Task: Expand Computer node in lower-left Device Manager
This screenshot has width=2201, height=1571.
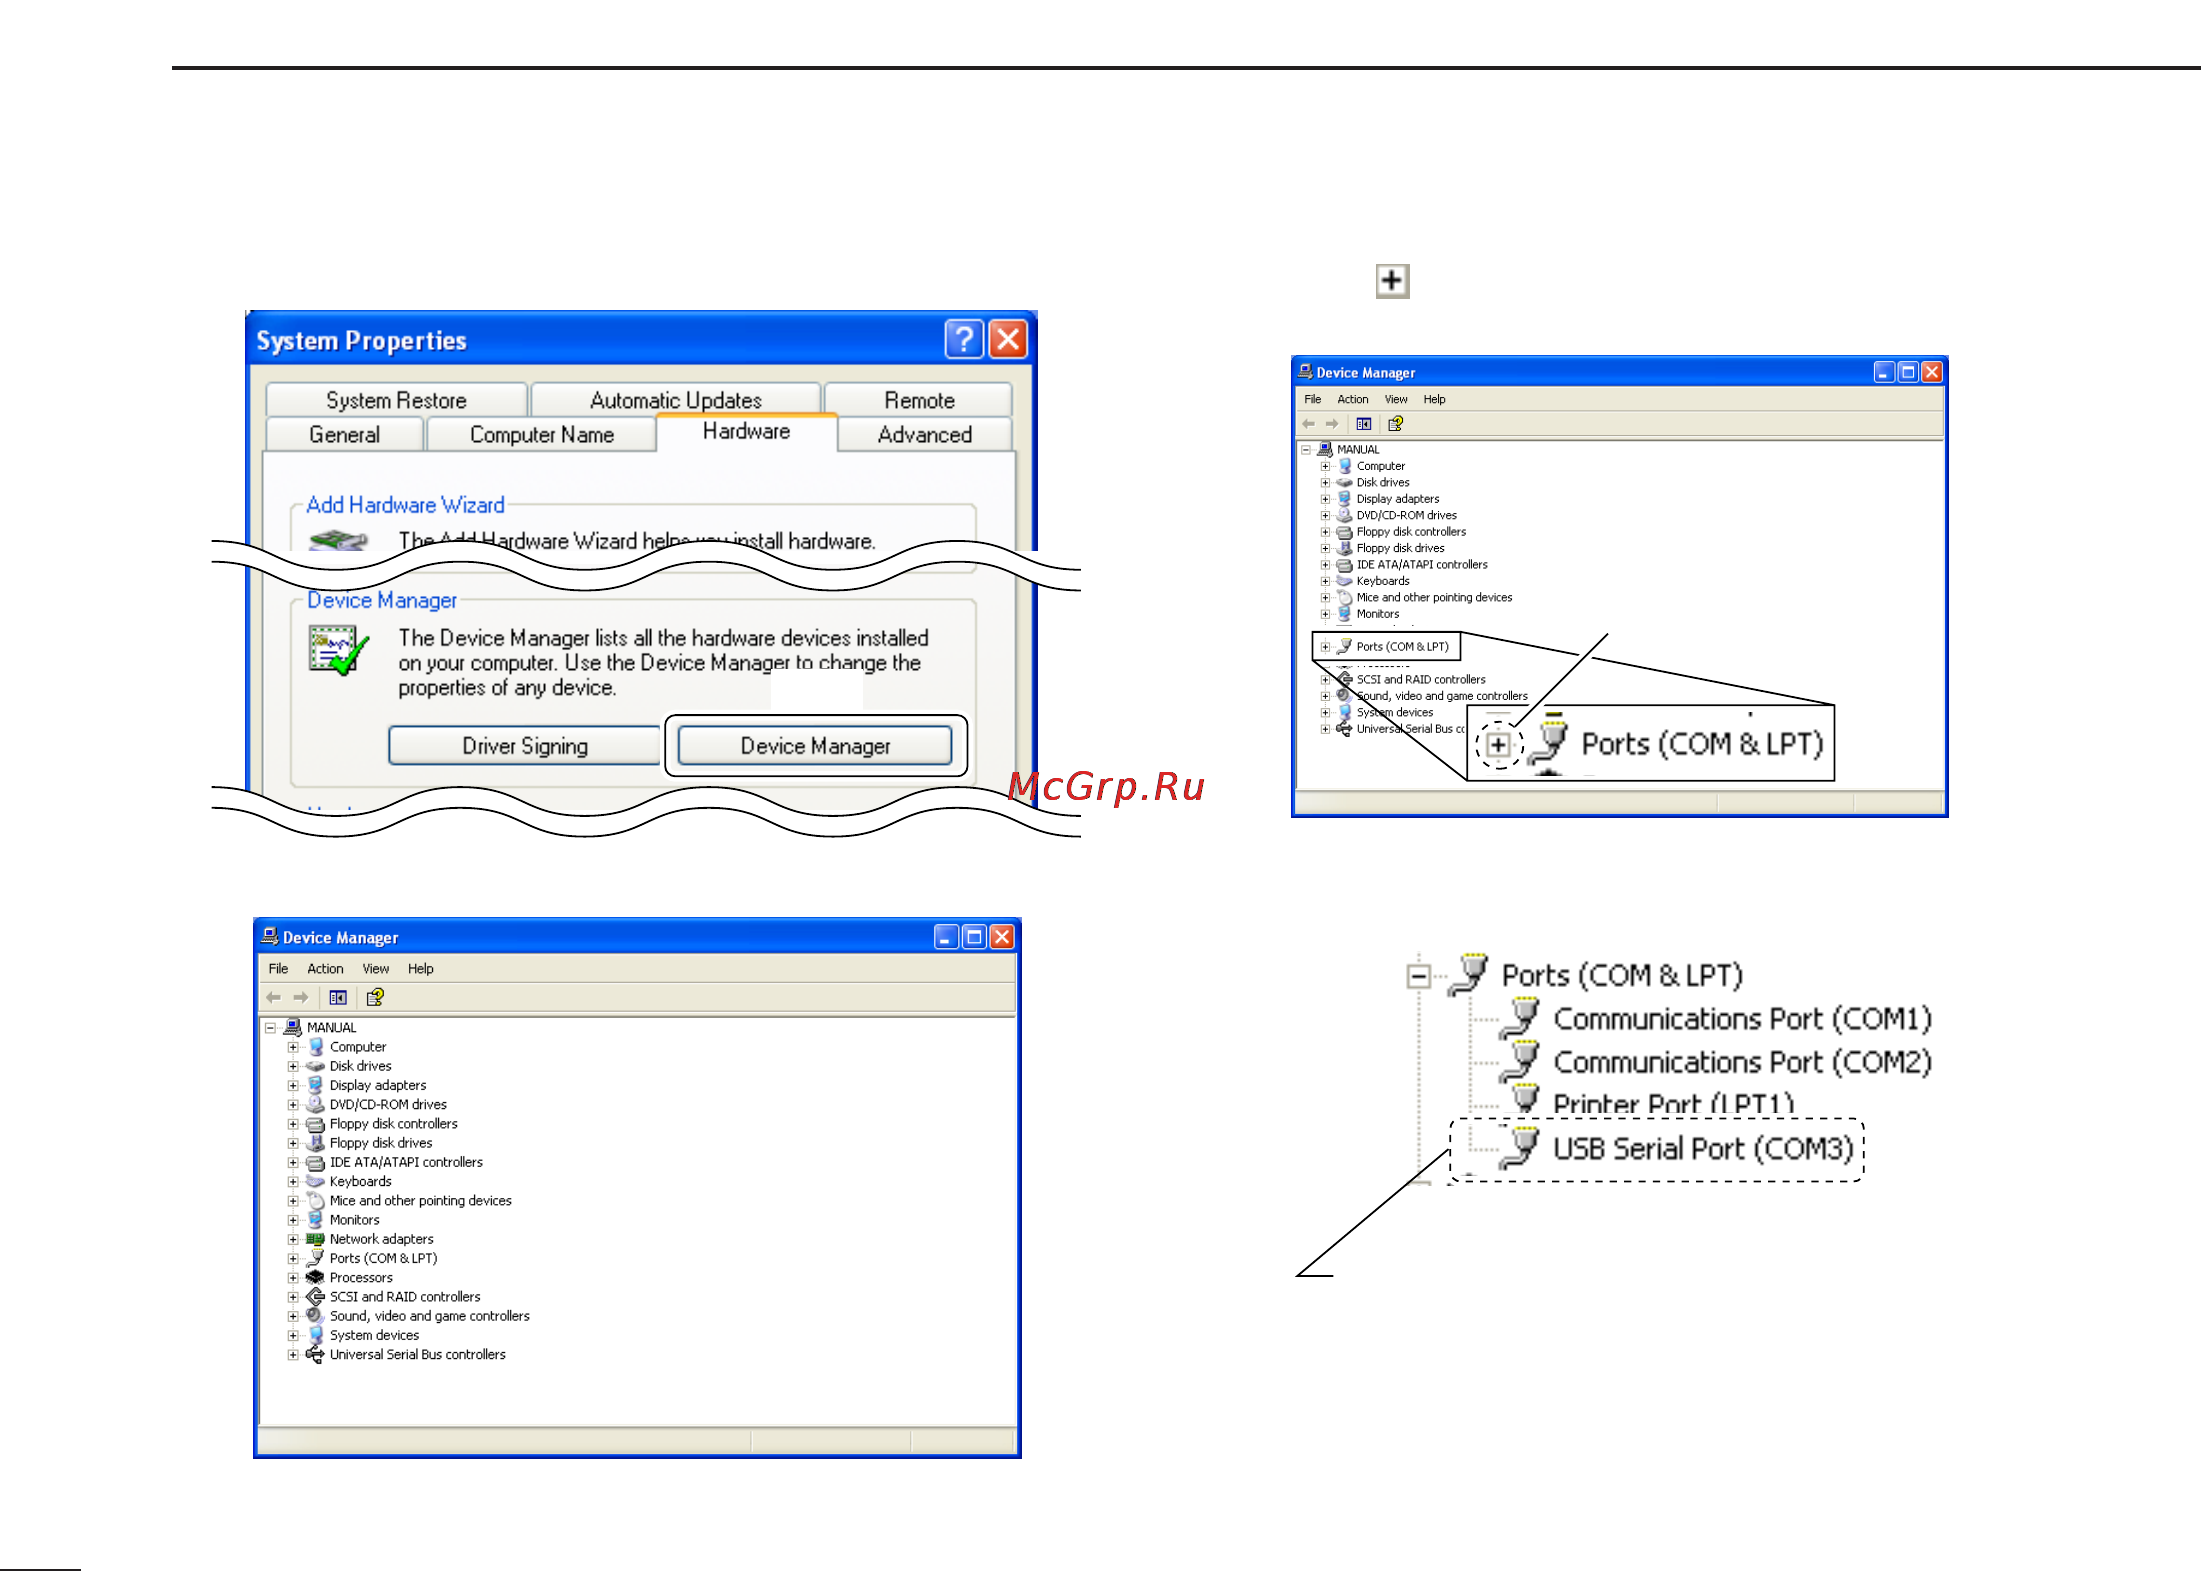Action: click(293, 1047)
